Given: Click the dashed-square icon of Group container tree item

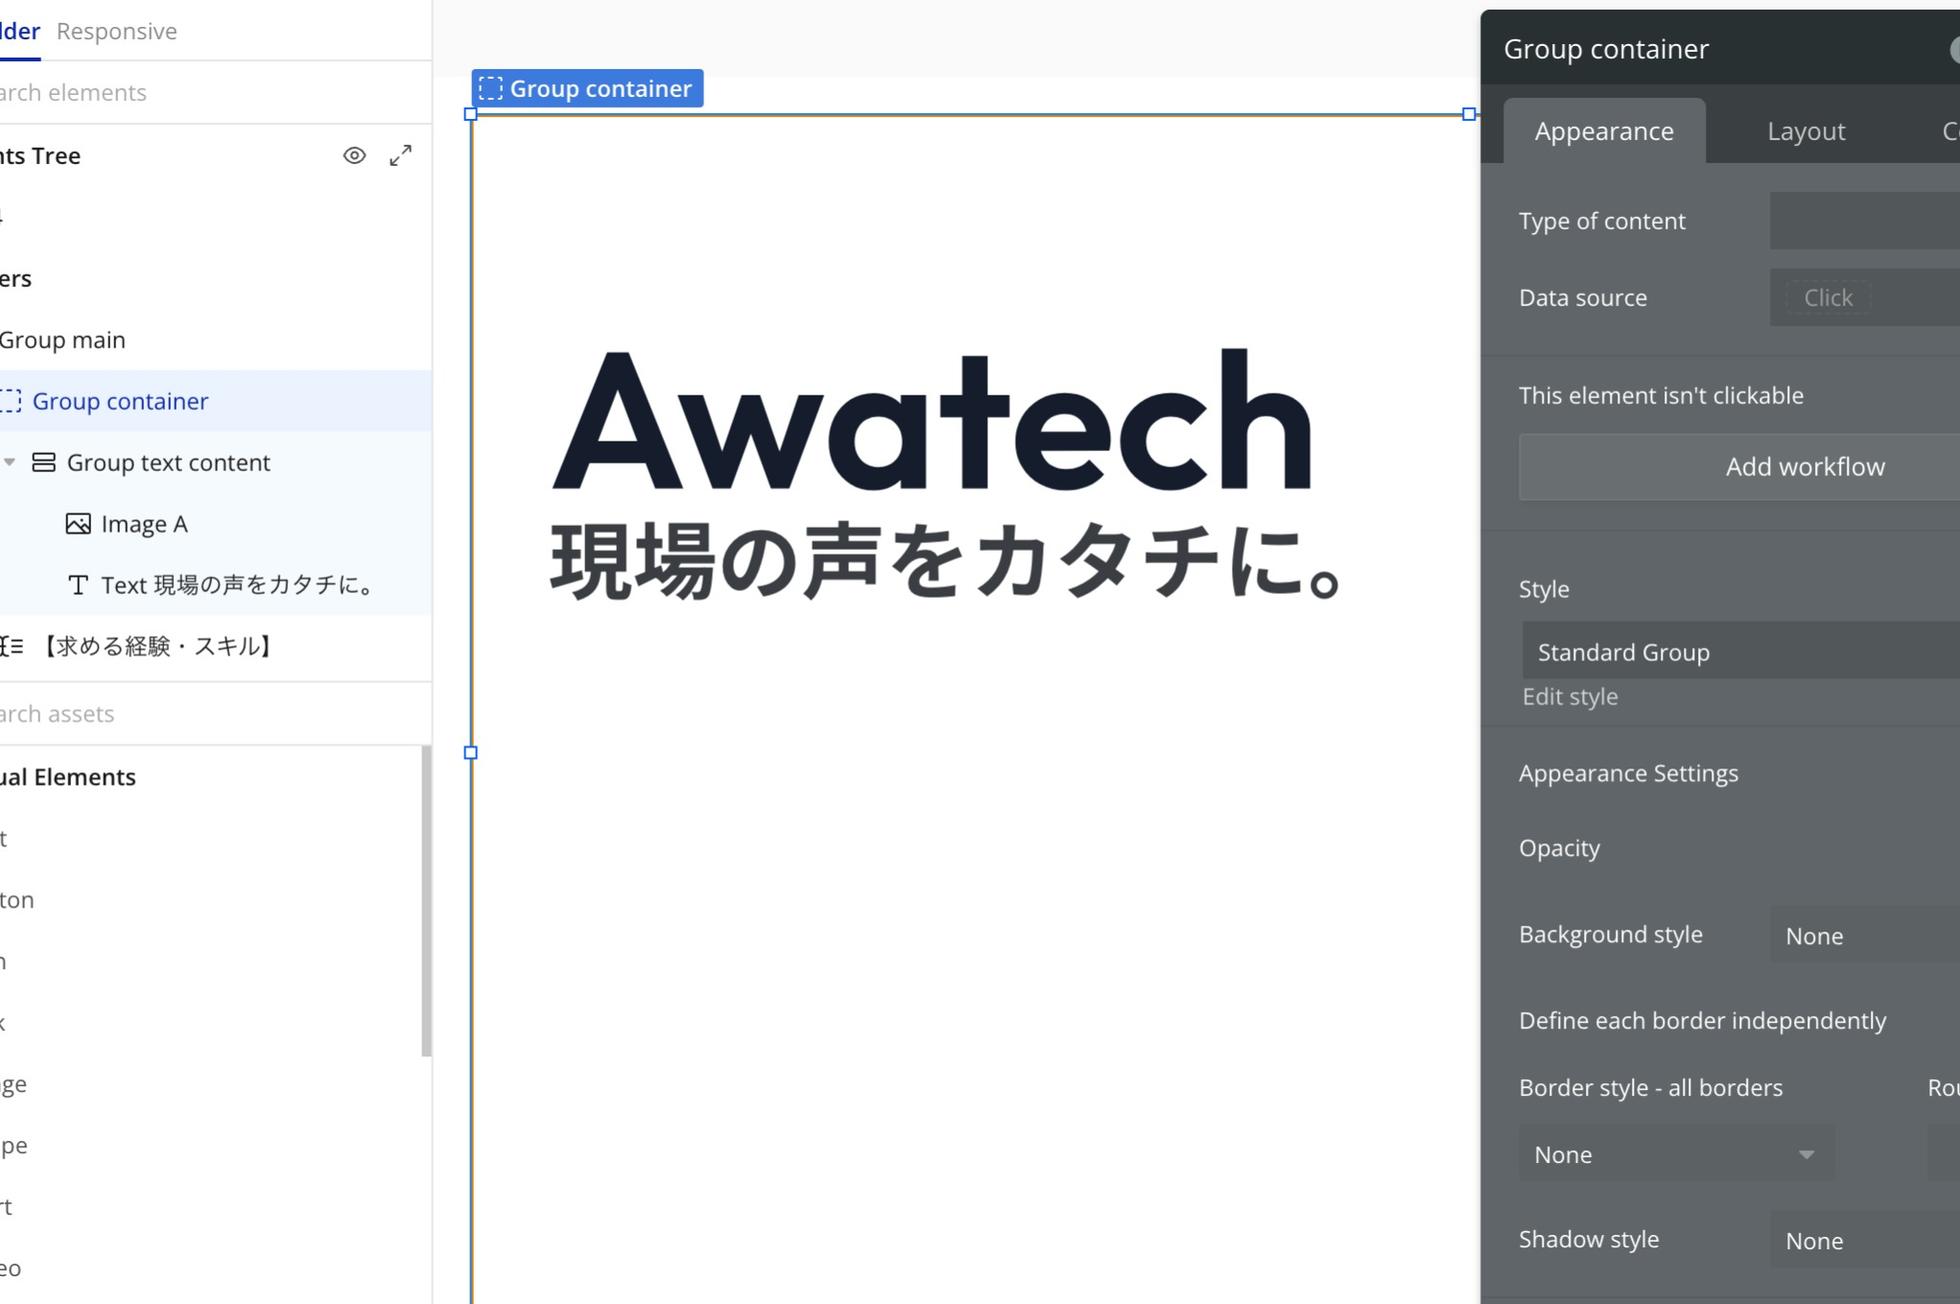Looking at the screenshot, I should [11, 401].
